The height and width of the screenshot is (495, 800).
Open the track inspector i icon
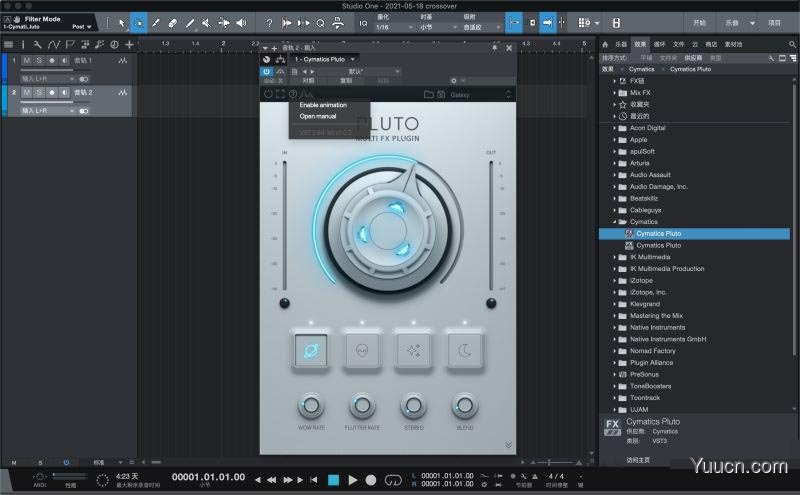point(23,45)
